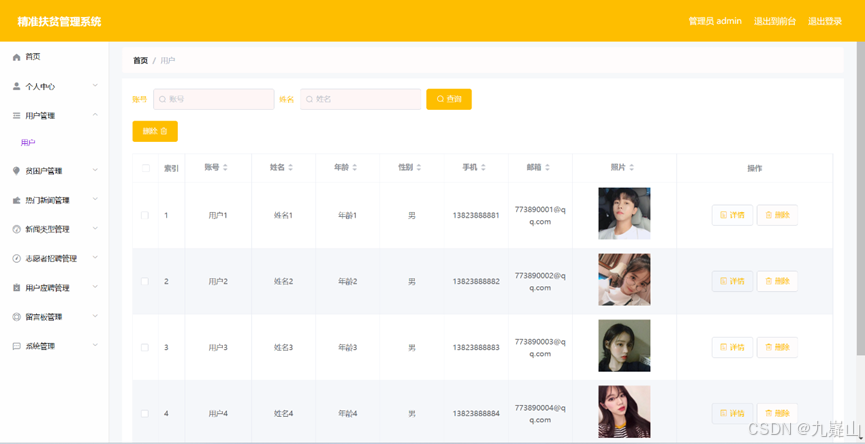
Task: Expand 热门新闻管理 with its chevron arrow
Action: [95, 199]
